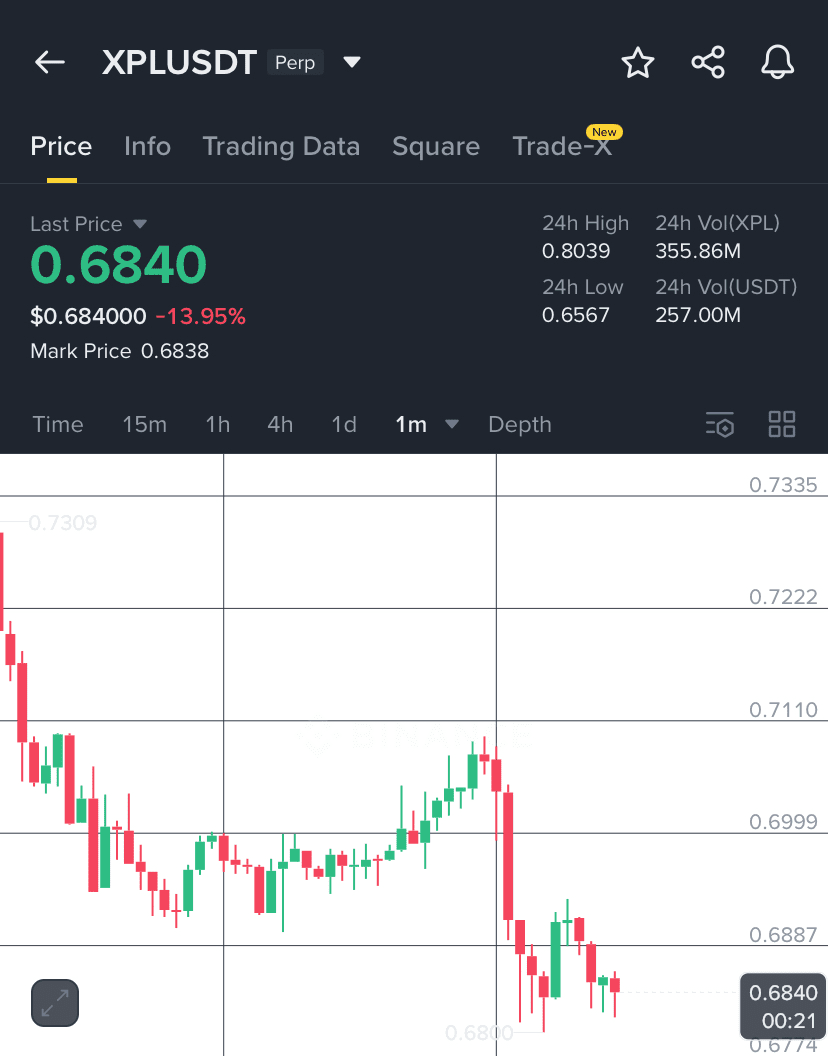The width and height of the screenshot is (828, 1056).
Task: Expand the 1m interval dropdown arrow
Action: coord(452,424)
